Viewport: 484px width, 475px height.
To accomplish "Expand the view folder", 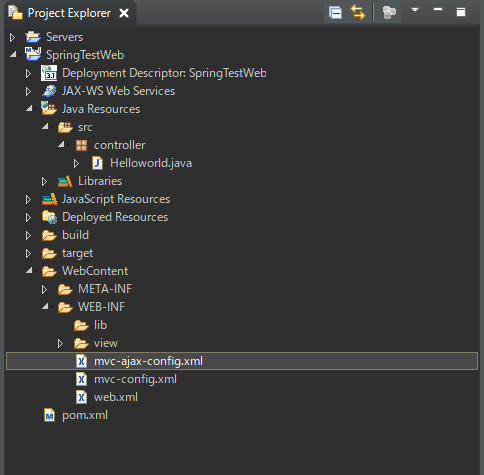I will 60,343.
